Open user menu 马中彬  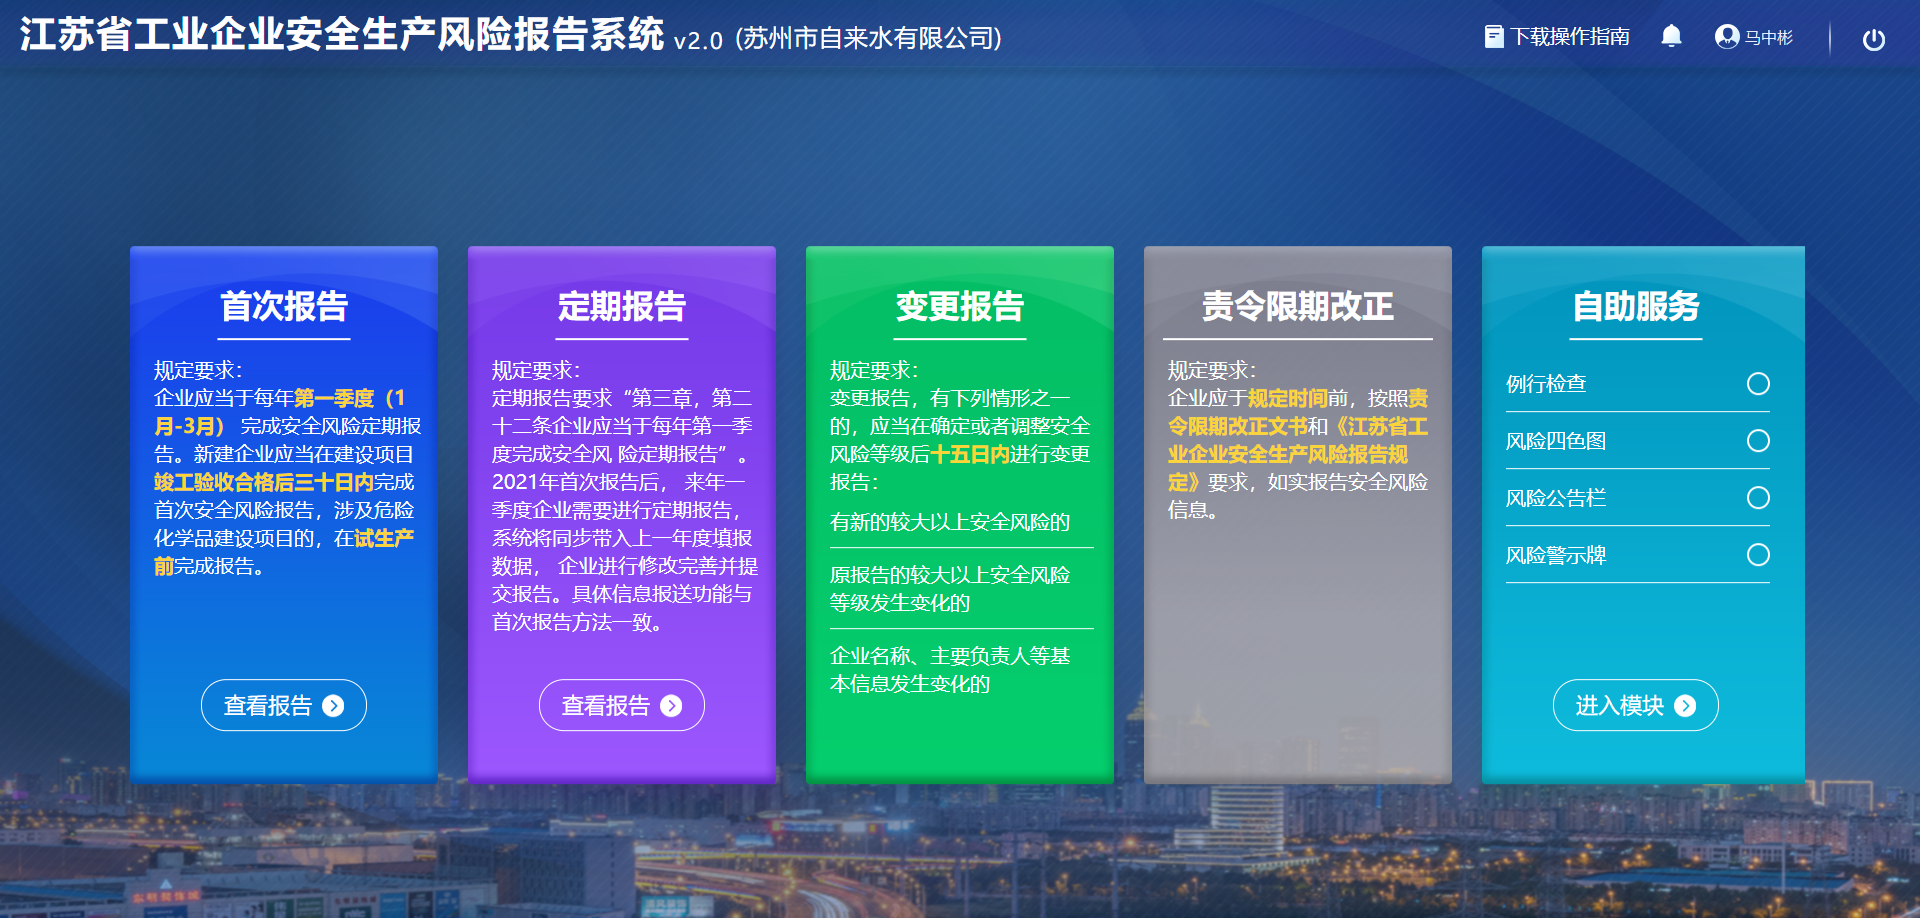click(1768, 38)
